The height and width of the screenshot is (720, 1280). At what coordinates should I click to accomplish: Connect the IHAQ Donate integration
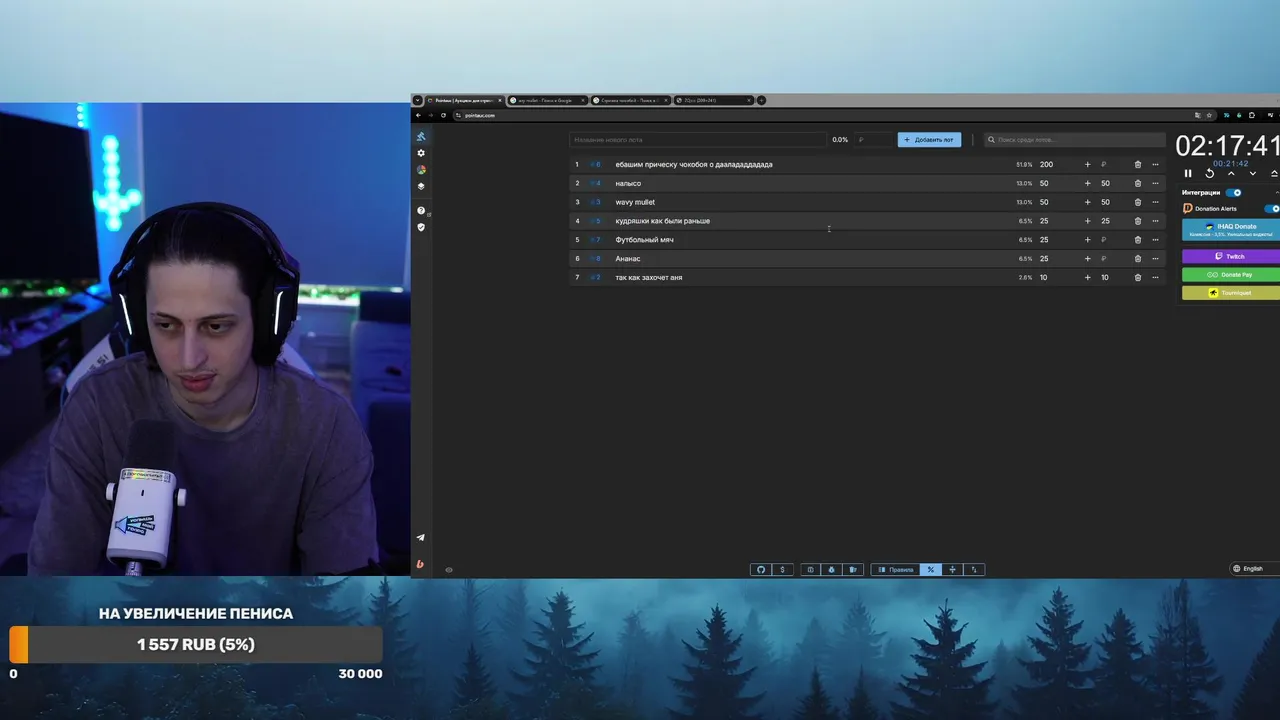click(1231, 230)
